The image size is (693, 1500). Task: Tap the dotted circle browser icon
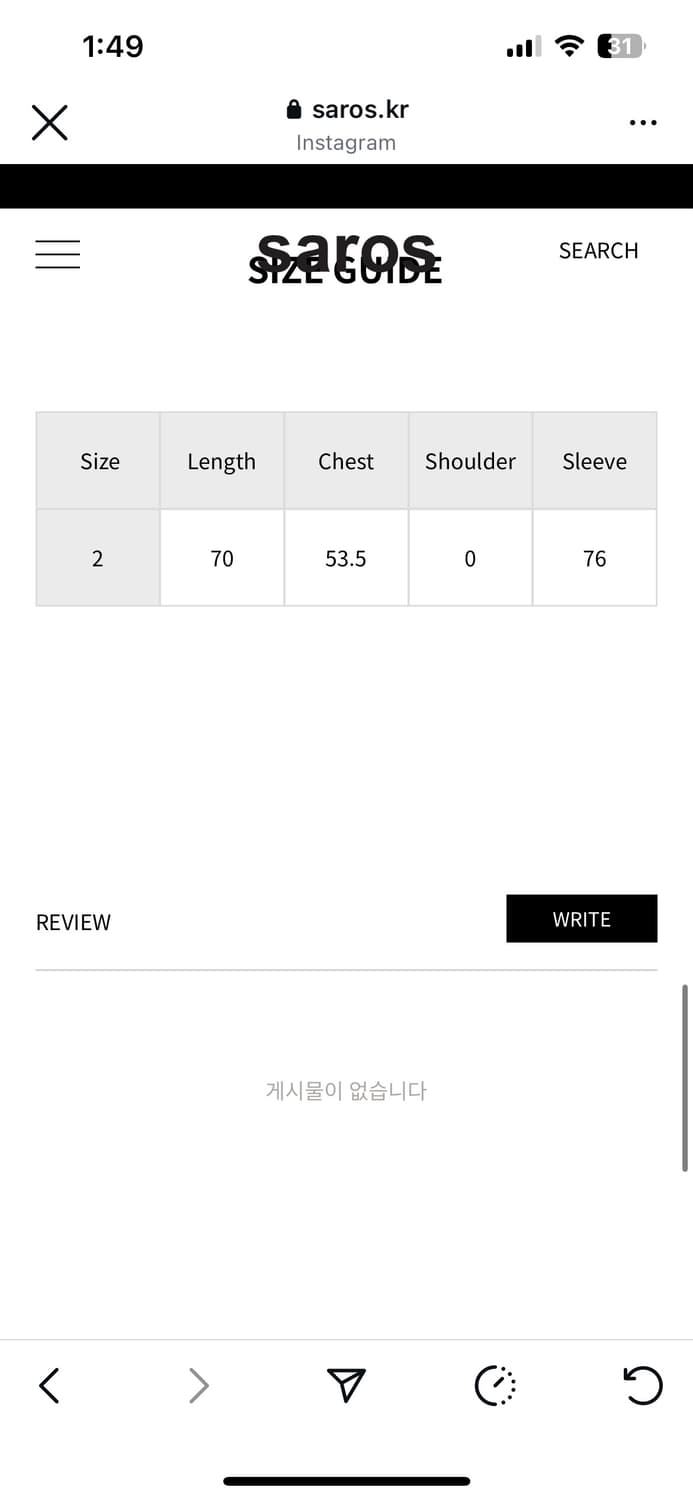click(x=494, y=1385)
